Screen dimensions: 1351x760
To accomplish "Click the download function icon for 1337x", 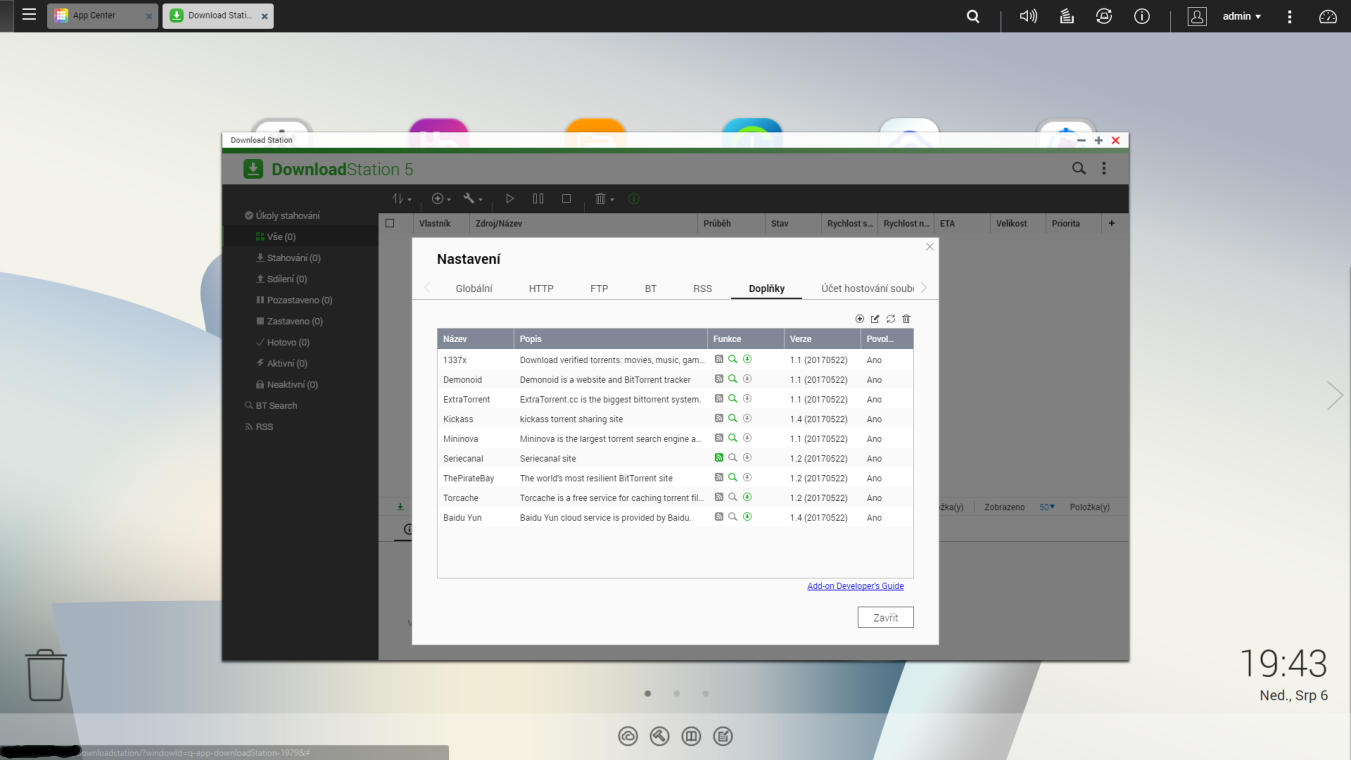I will click(747, 359).
